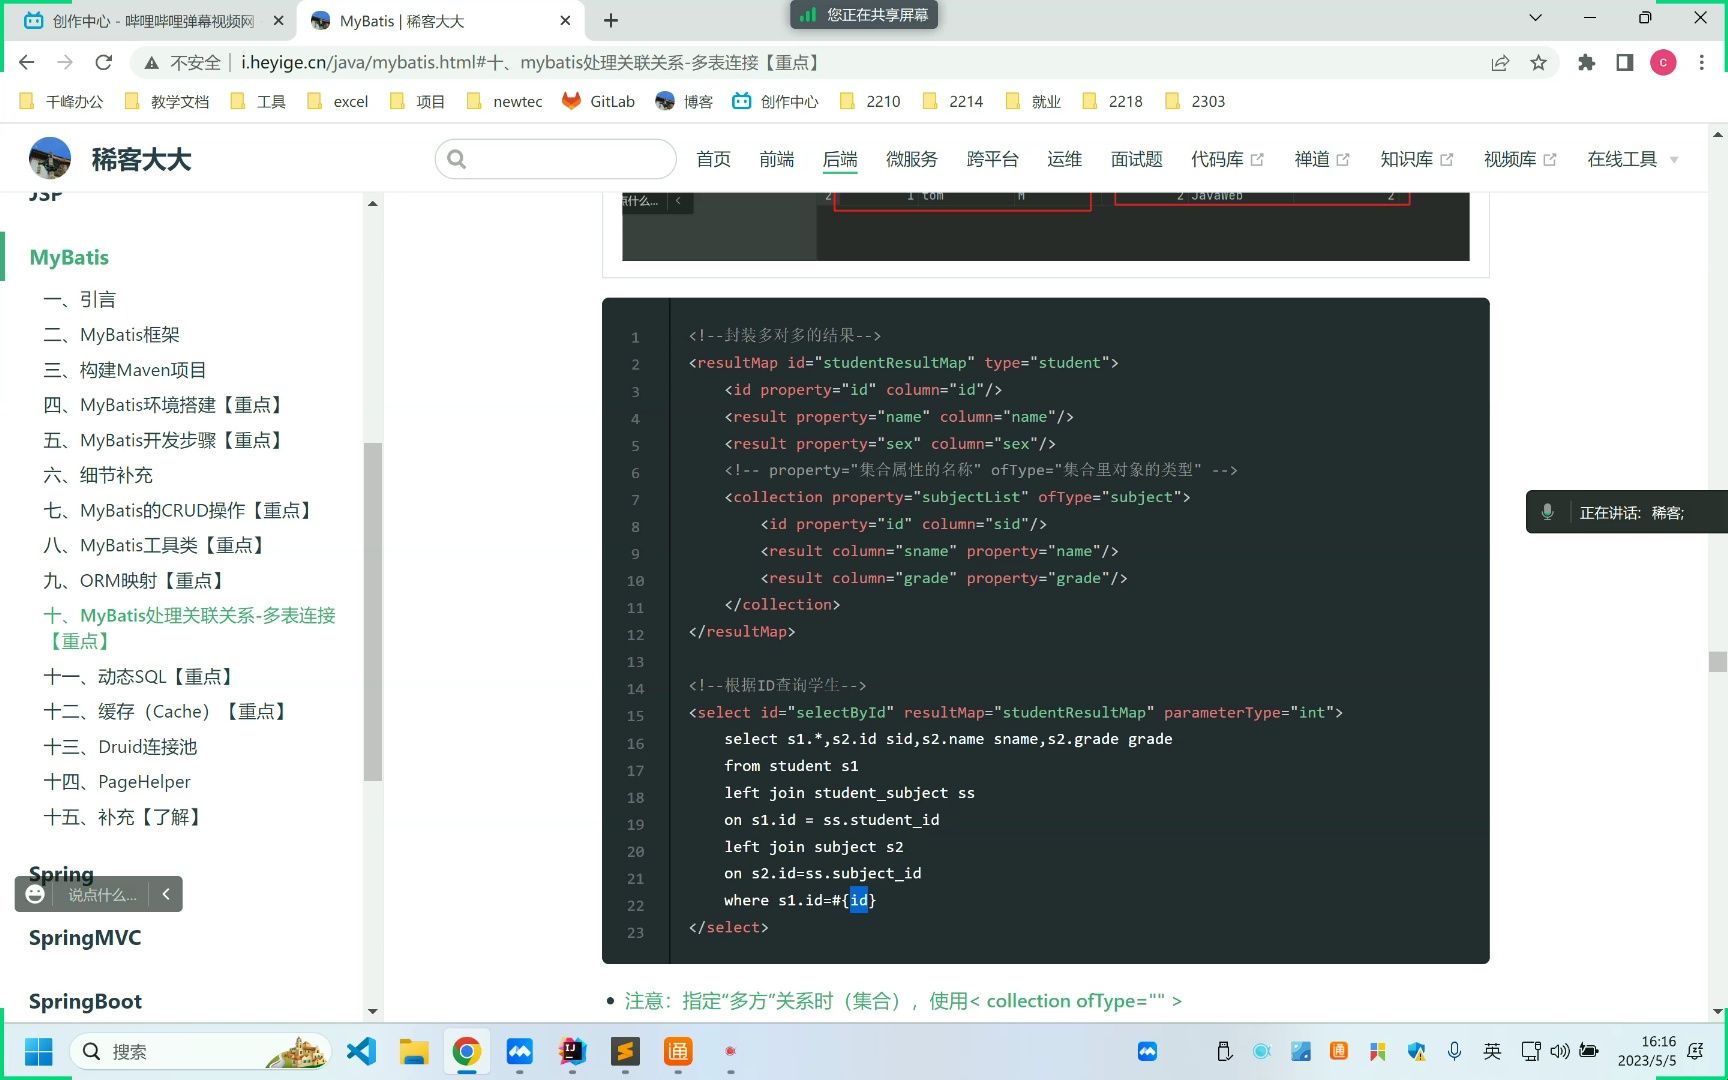1728x1080 pixels.
Task: Go back to the previous page
Action: pyautogui.click(x=27, y=62)
